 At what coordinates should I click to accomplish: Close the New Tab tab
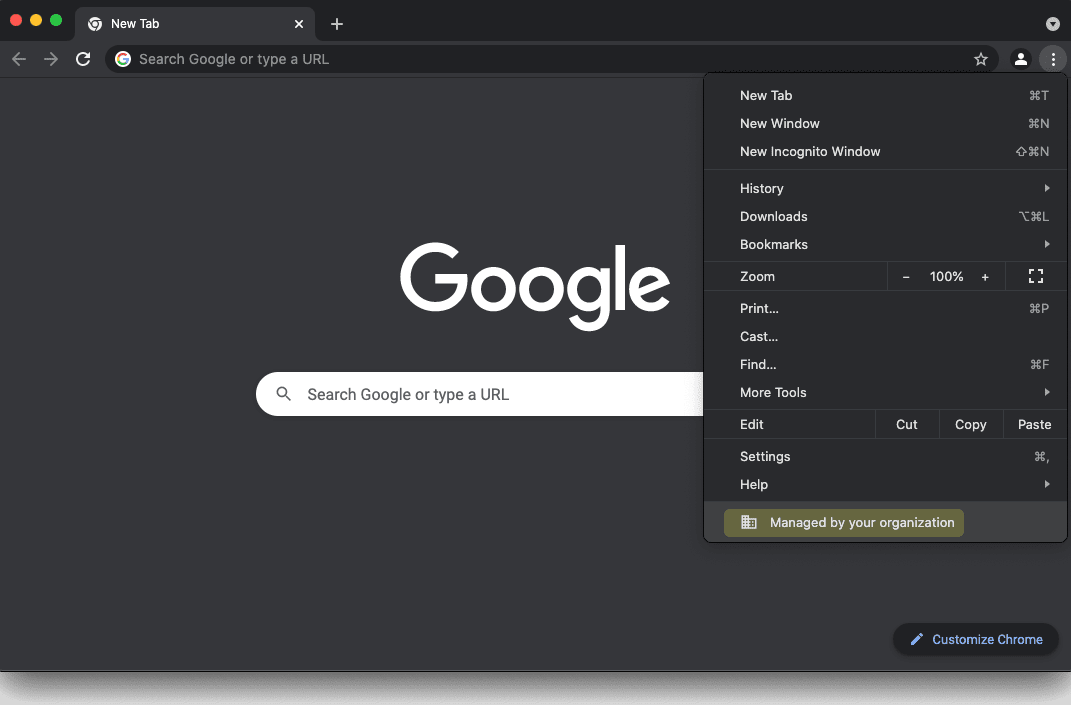[x=298, y=24]
